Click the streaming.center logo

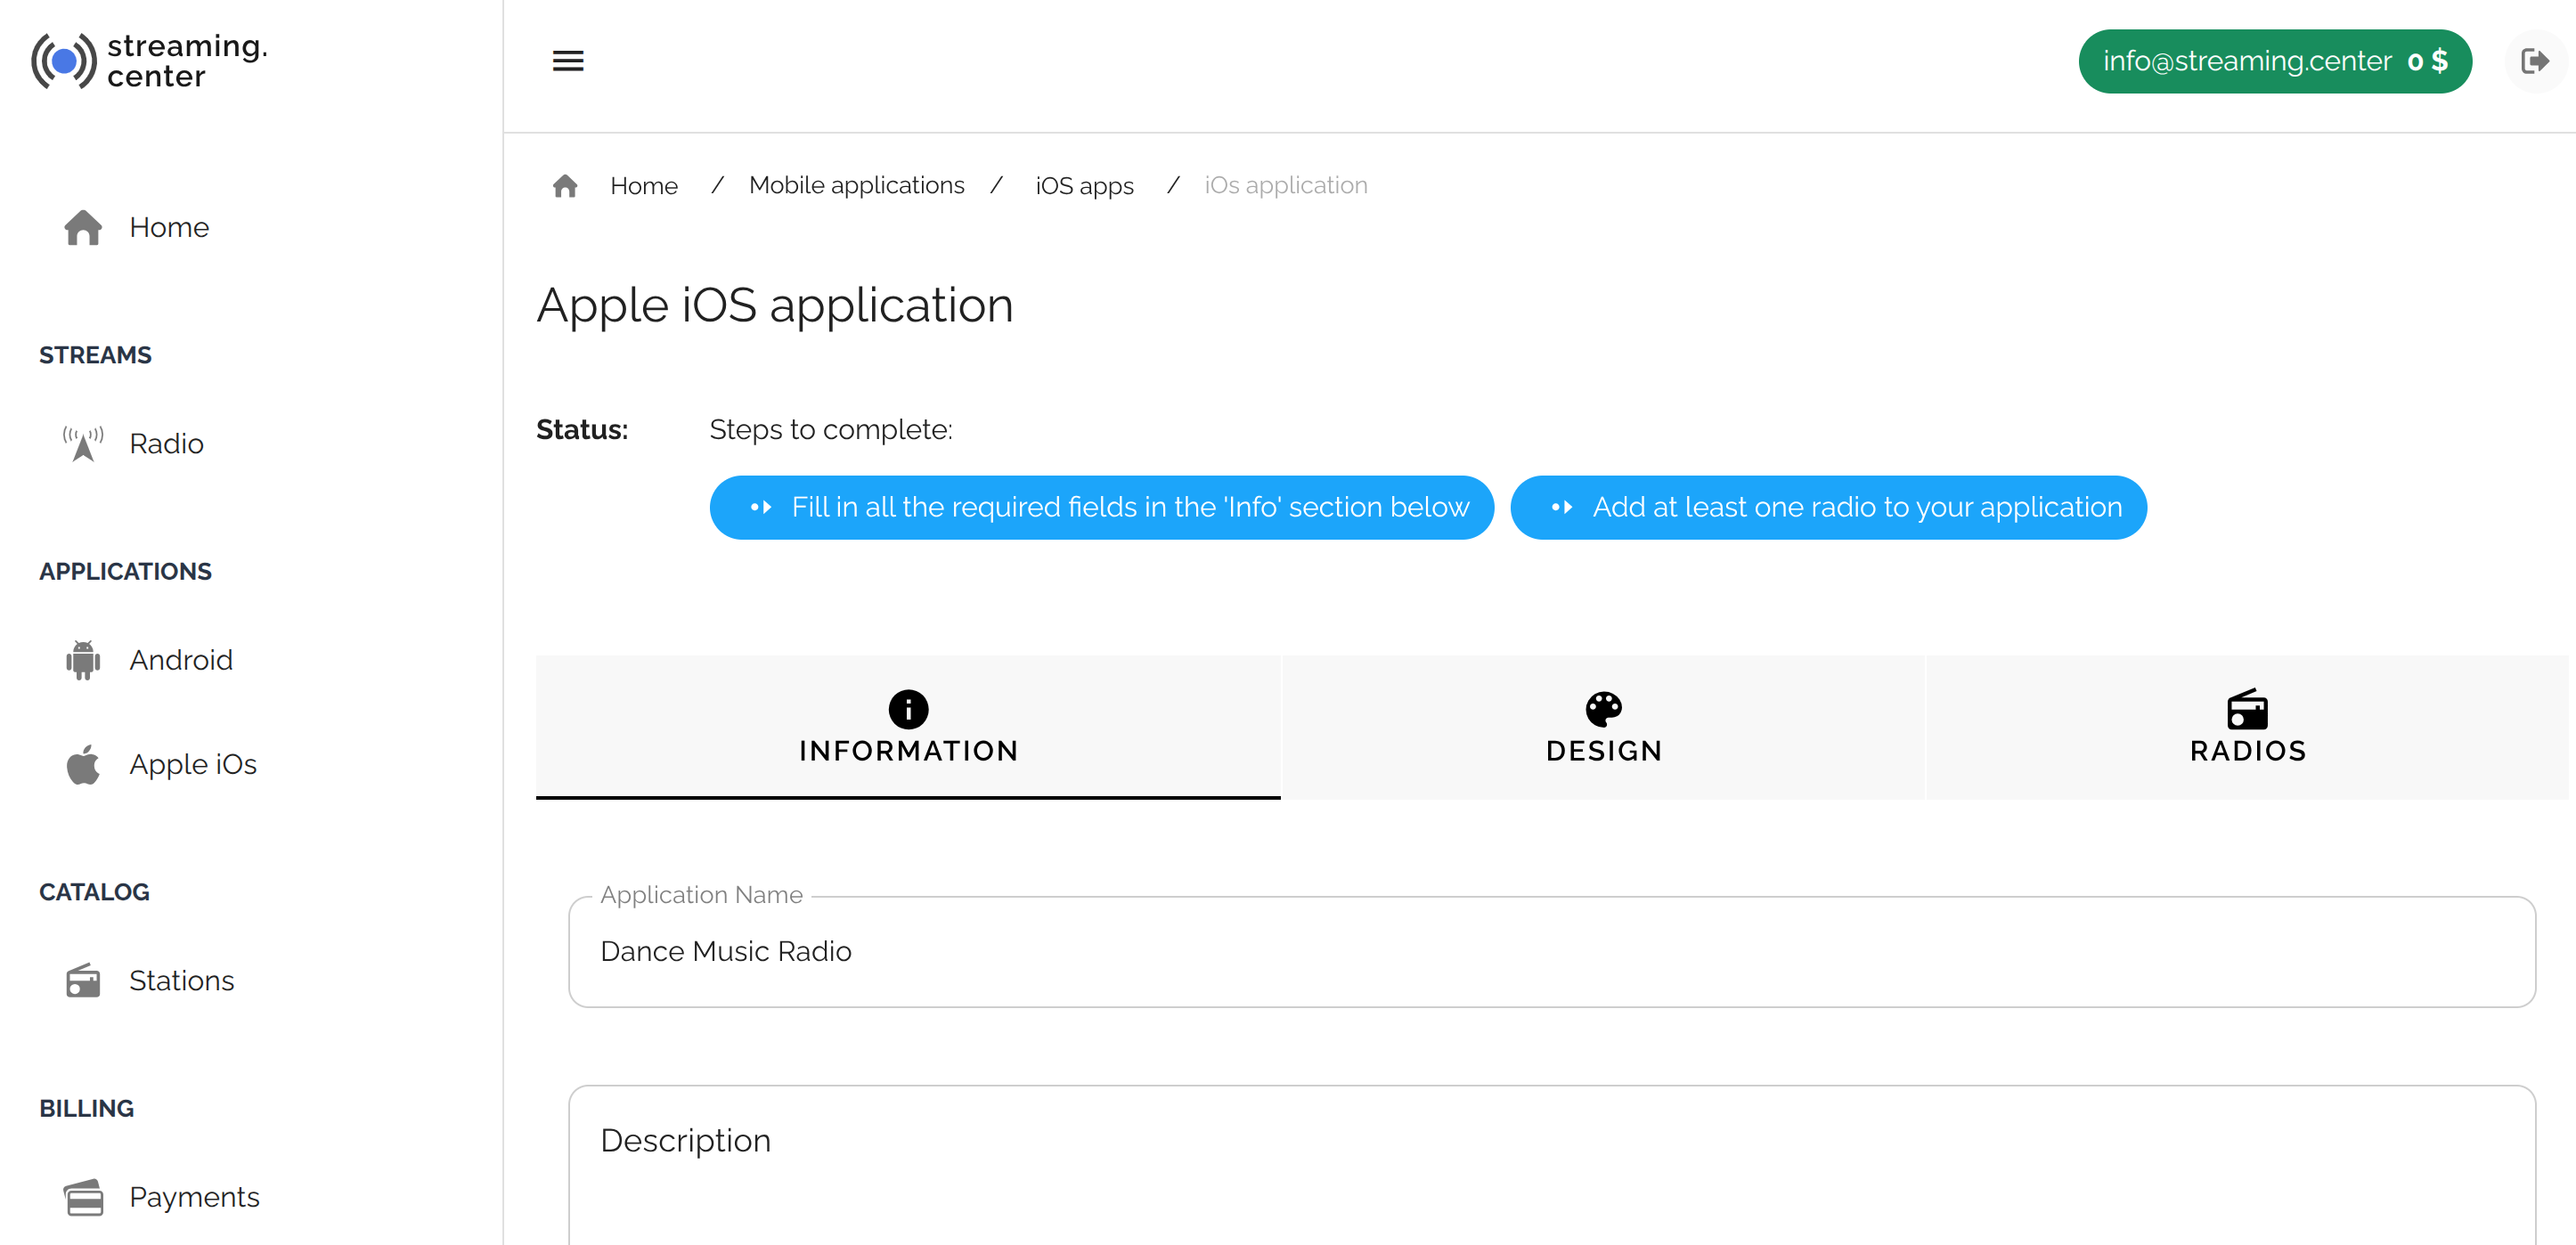[x=150, y=61]
